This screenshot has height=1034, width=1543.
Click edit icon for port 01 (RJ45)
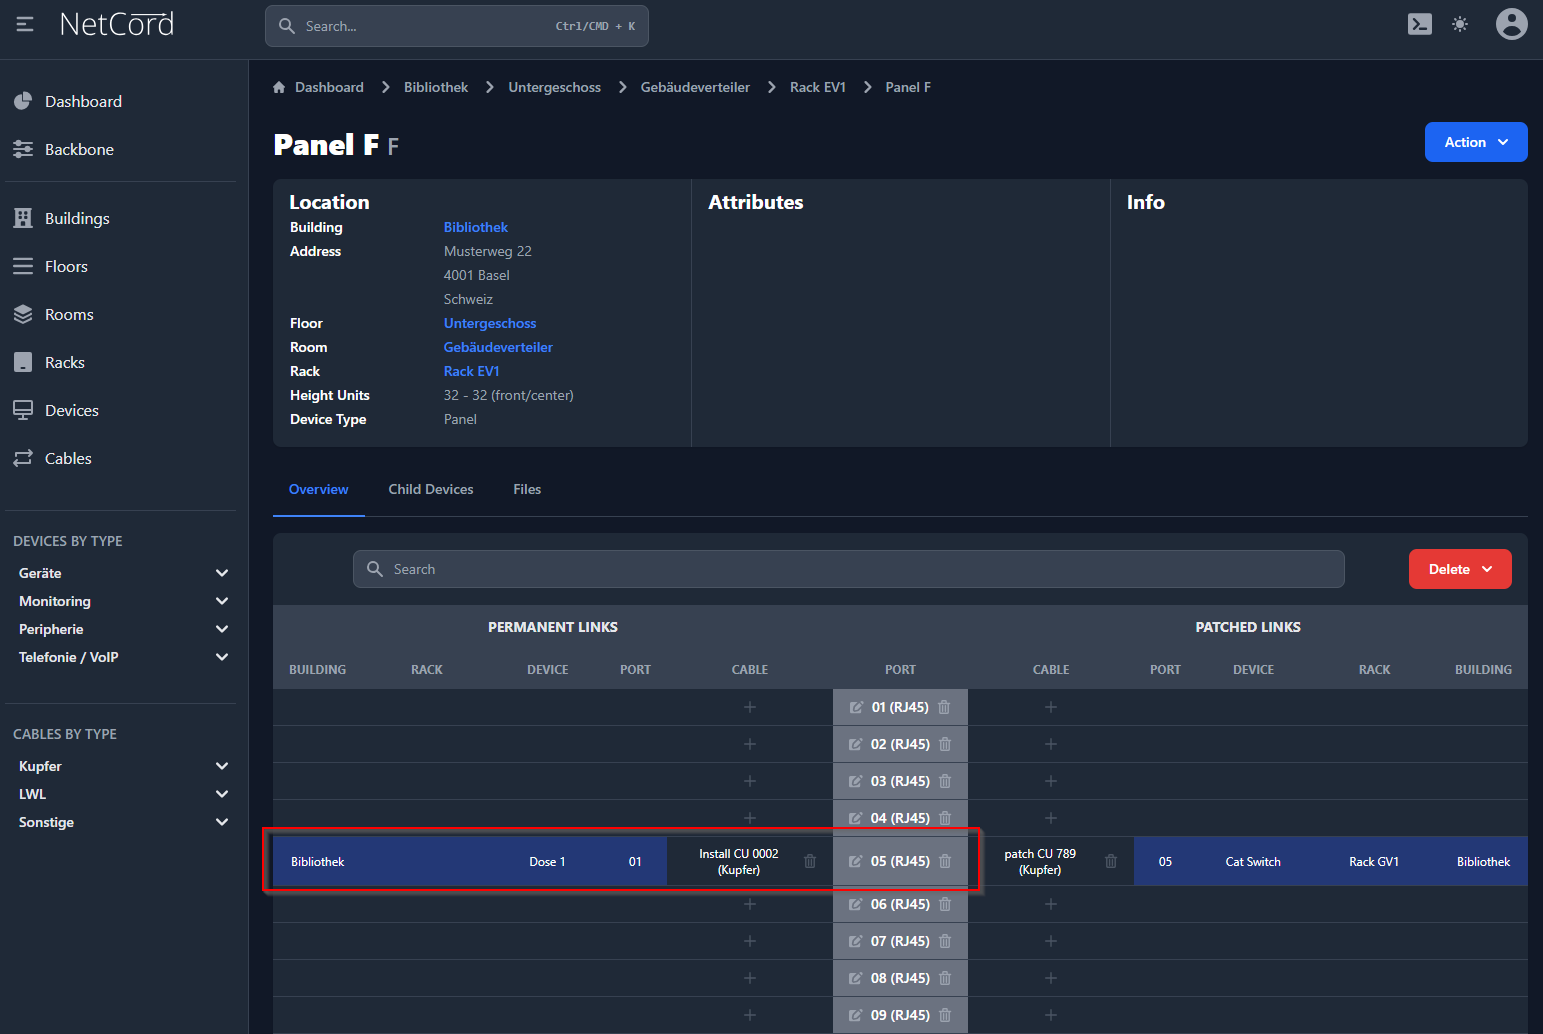pos(856,707)
